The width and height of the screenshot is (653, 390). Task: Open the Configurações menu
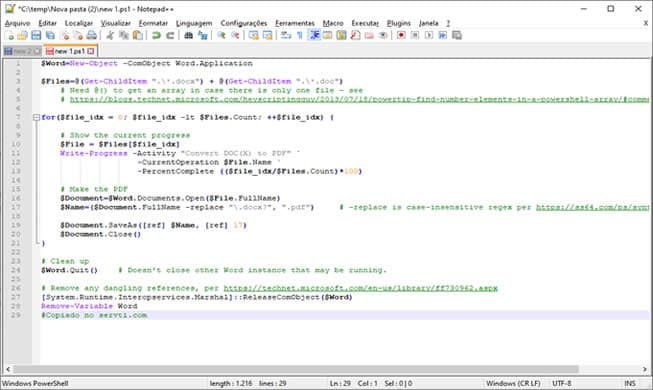[x=244, y=23]
